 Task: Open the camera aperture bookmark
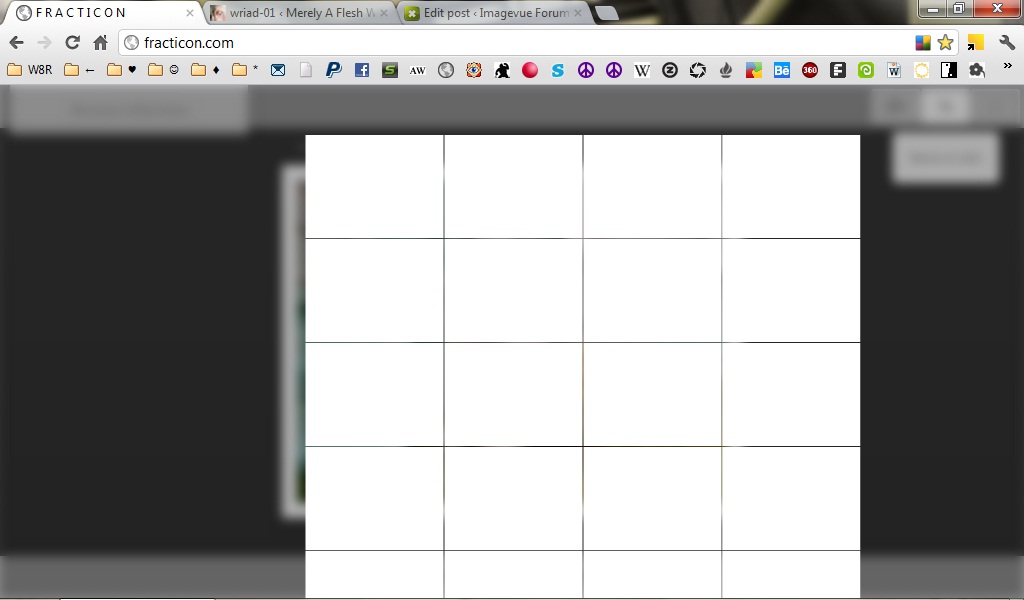pos(698,70)
